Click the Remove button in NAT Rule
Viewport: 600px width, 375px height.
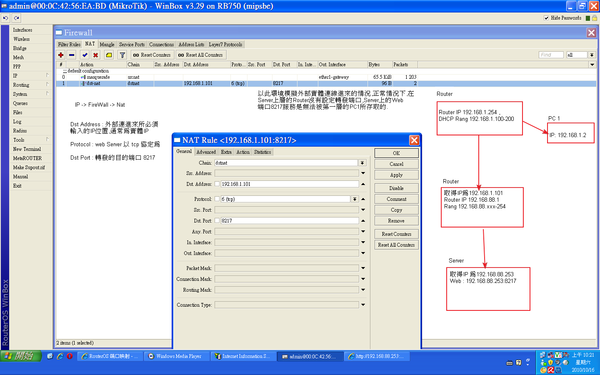click(396, 221)
